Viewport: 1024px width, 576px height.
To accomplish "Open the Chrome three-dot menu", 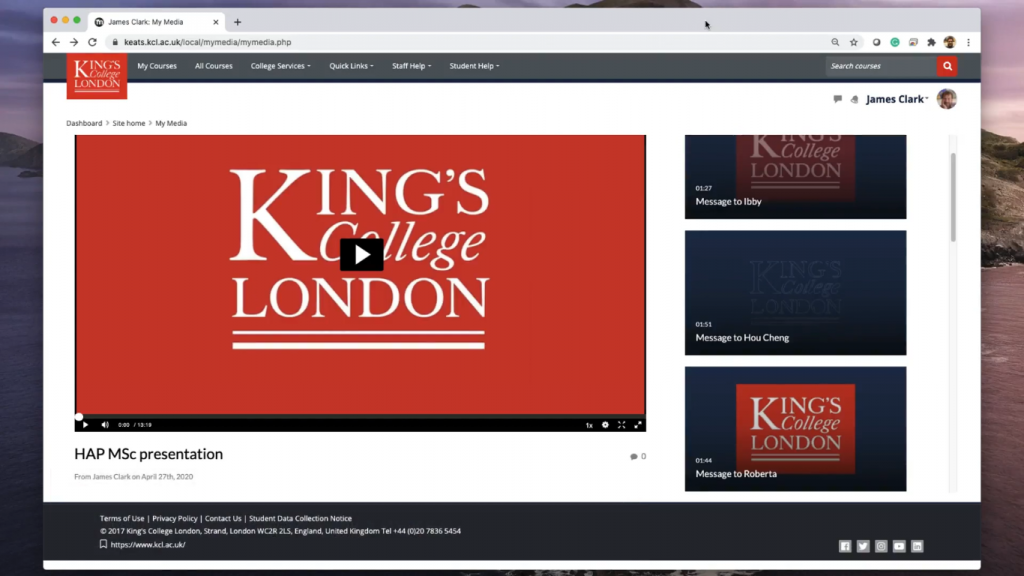I will [x=968, y=42].
